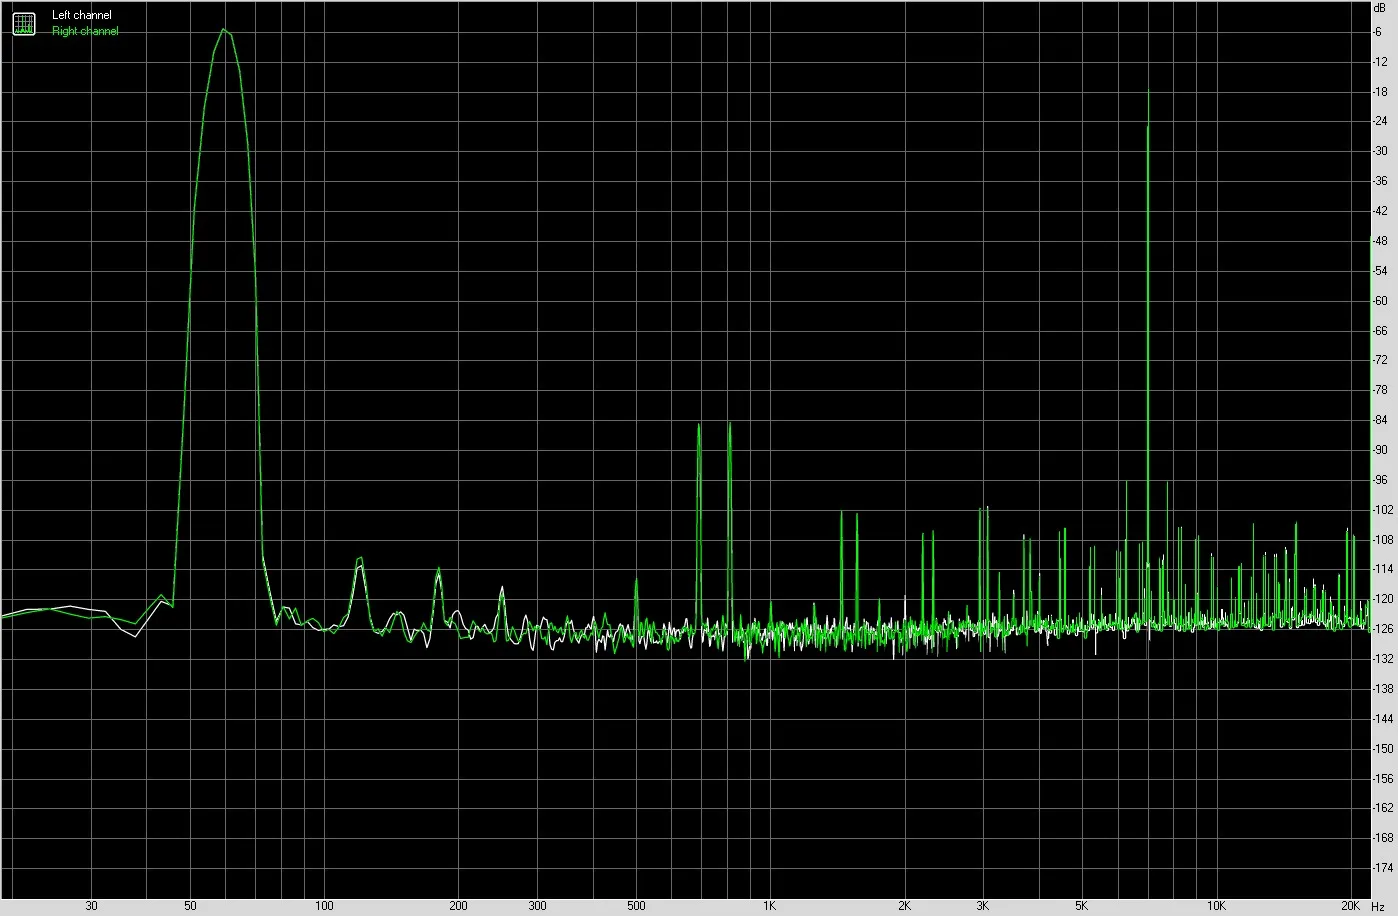Click the 200 Hz frequency label
The height and width of the screenshot is (916, 1398).
pos(458,906)
